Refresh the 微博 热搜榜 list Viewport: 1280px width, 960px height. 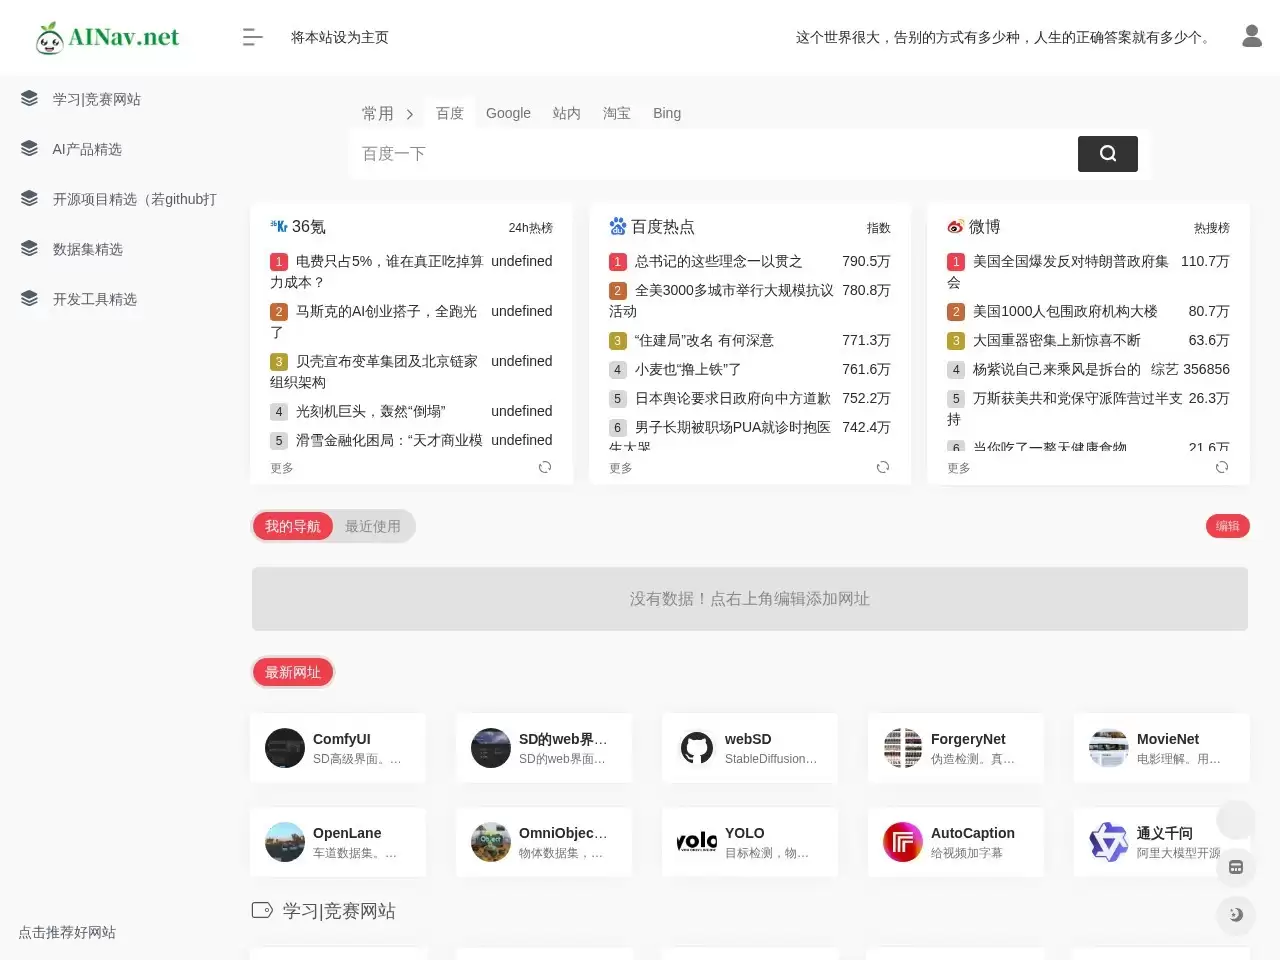[1221, 467]
